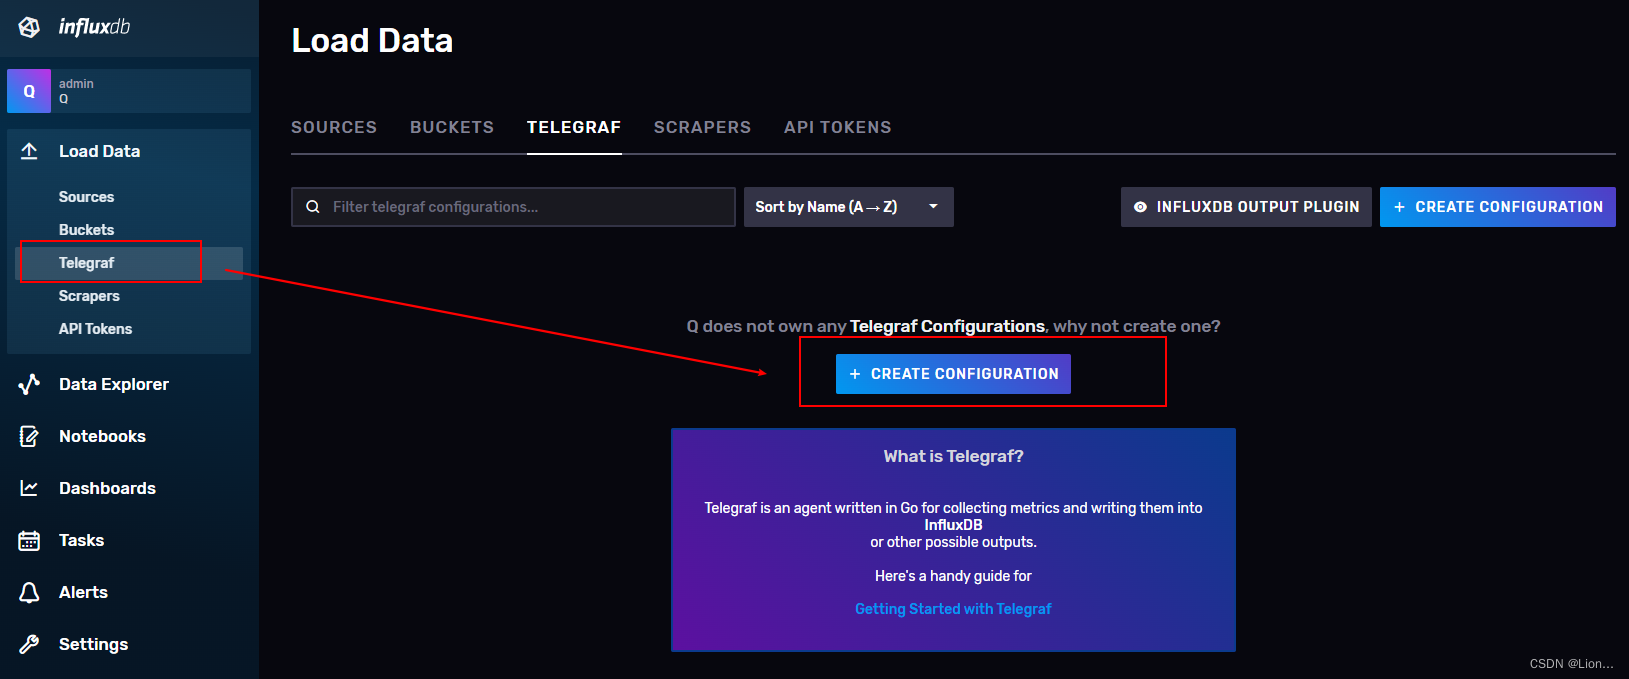Viewport: 1629px width, 679px height.
Task: Click the center Create Configuration button
Action: (x=953, y=374)
